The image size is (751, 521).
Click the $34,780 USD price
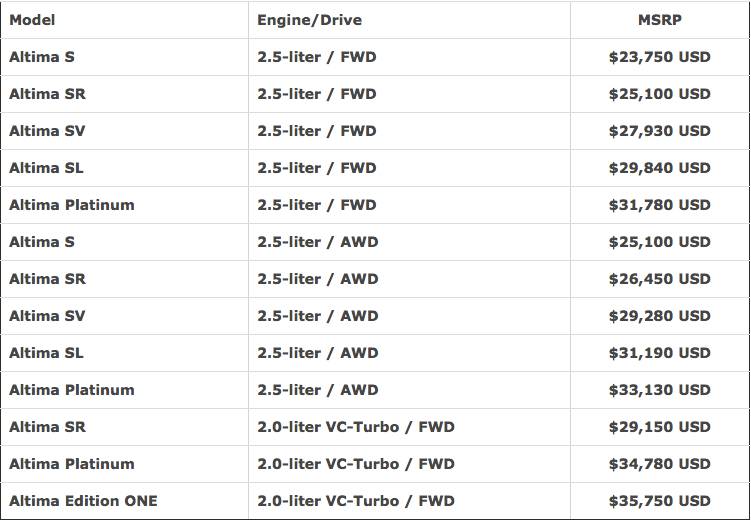[659, 464]
